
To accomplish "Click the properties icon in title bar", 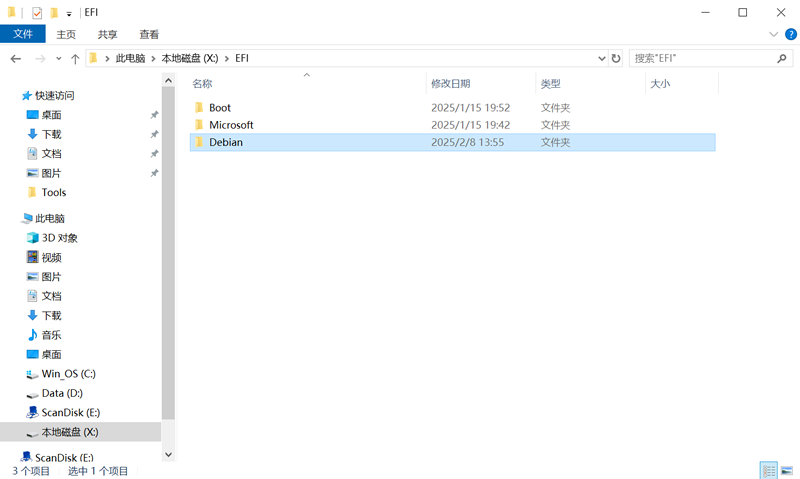I will [37, 13].
